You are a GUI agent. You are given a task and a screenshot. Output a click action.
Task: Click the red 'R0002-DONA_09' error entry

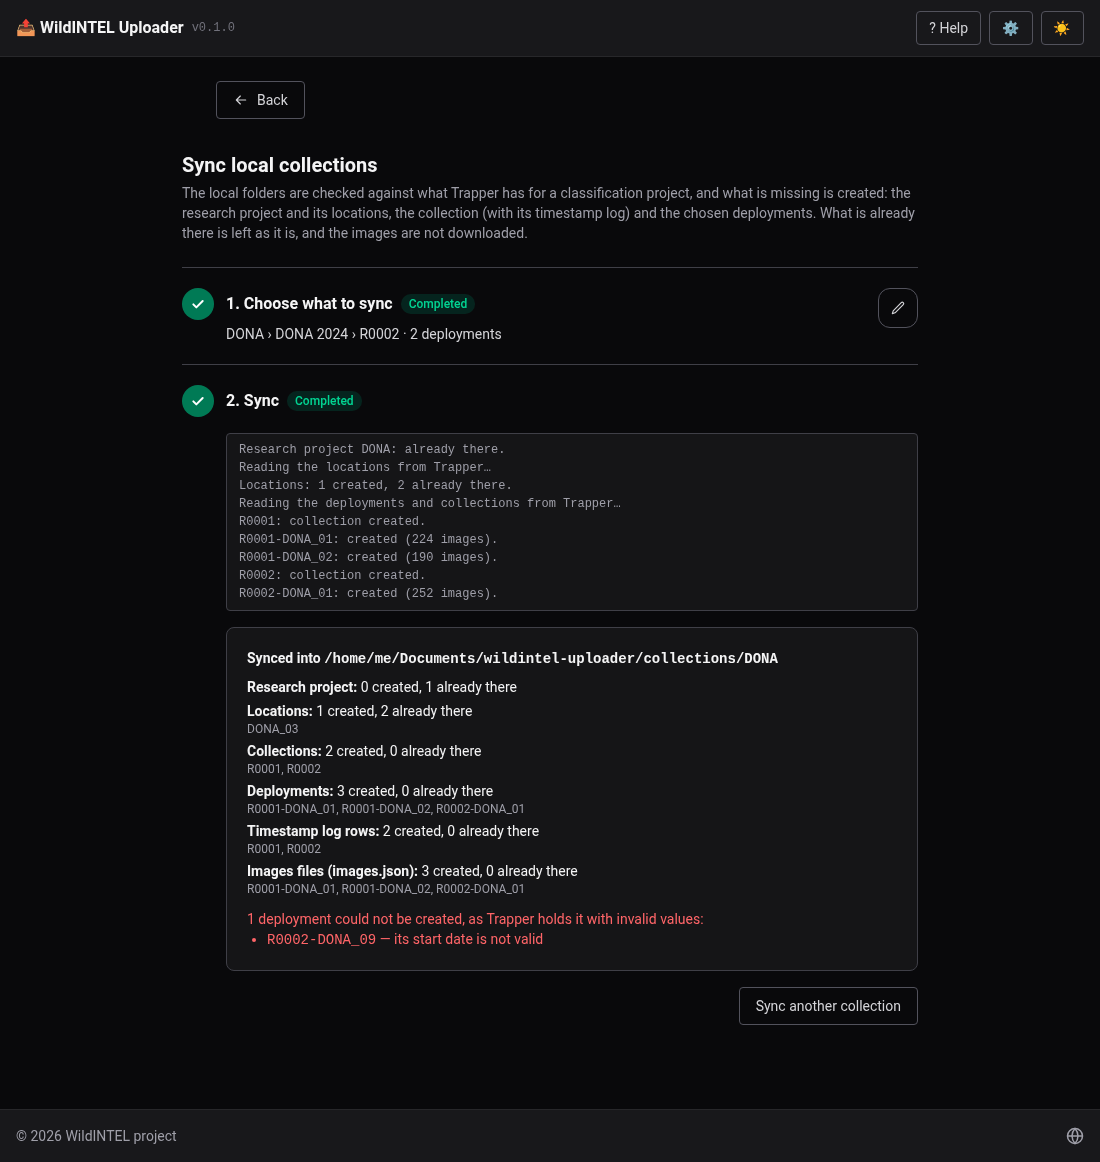pyautogui.click(x=405, y=939)
